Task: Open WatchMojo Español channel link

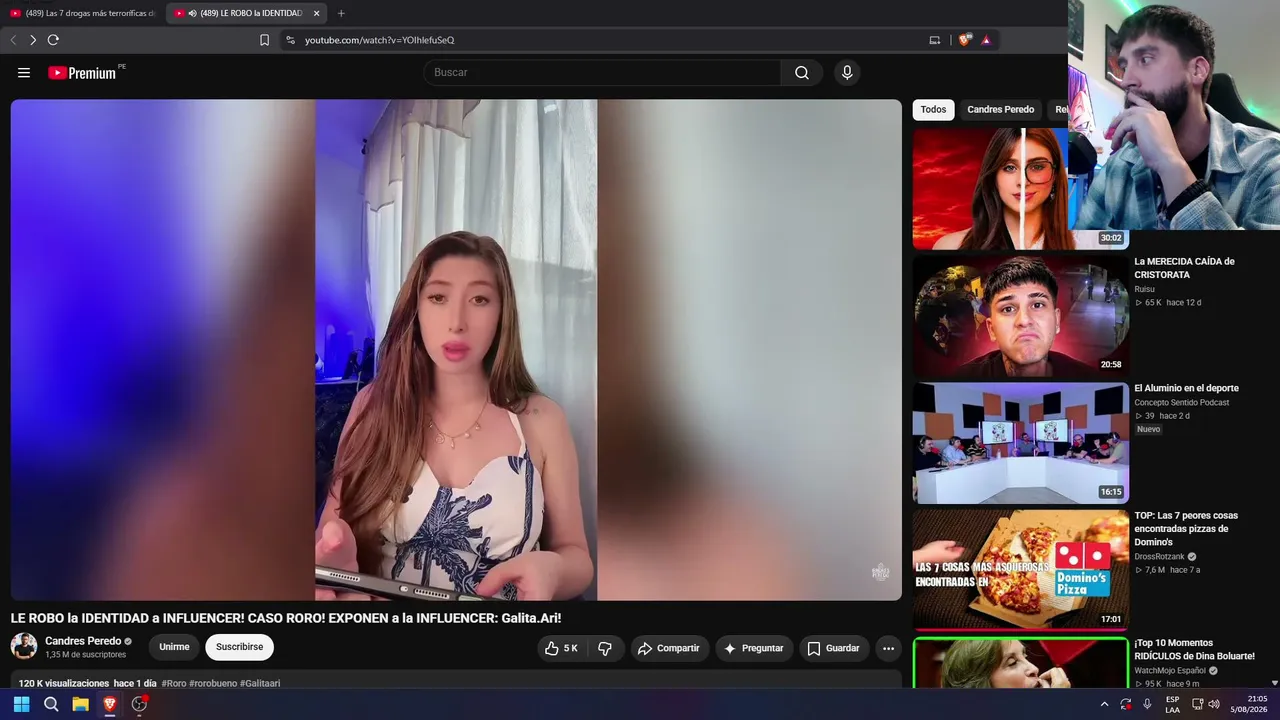Action: pyautogui.click(x=1170, y=671)
